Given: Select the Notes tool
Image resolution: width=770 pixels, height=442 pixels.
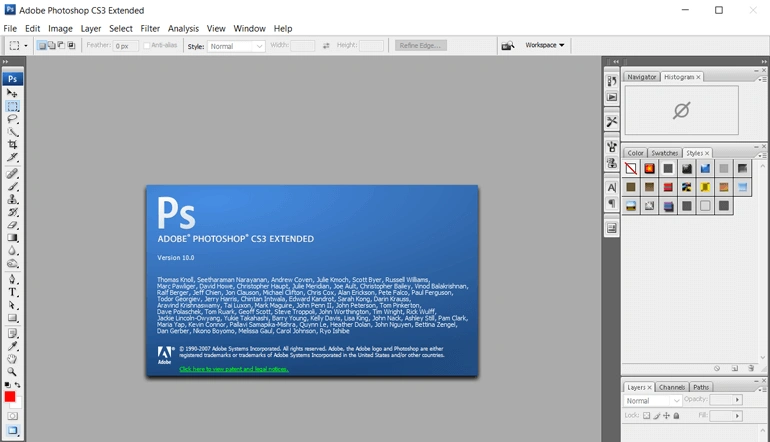Looking at the screenshot, I should [x=12, y=333].
